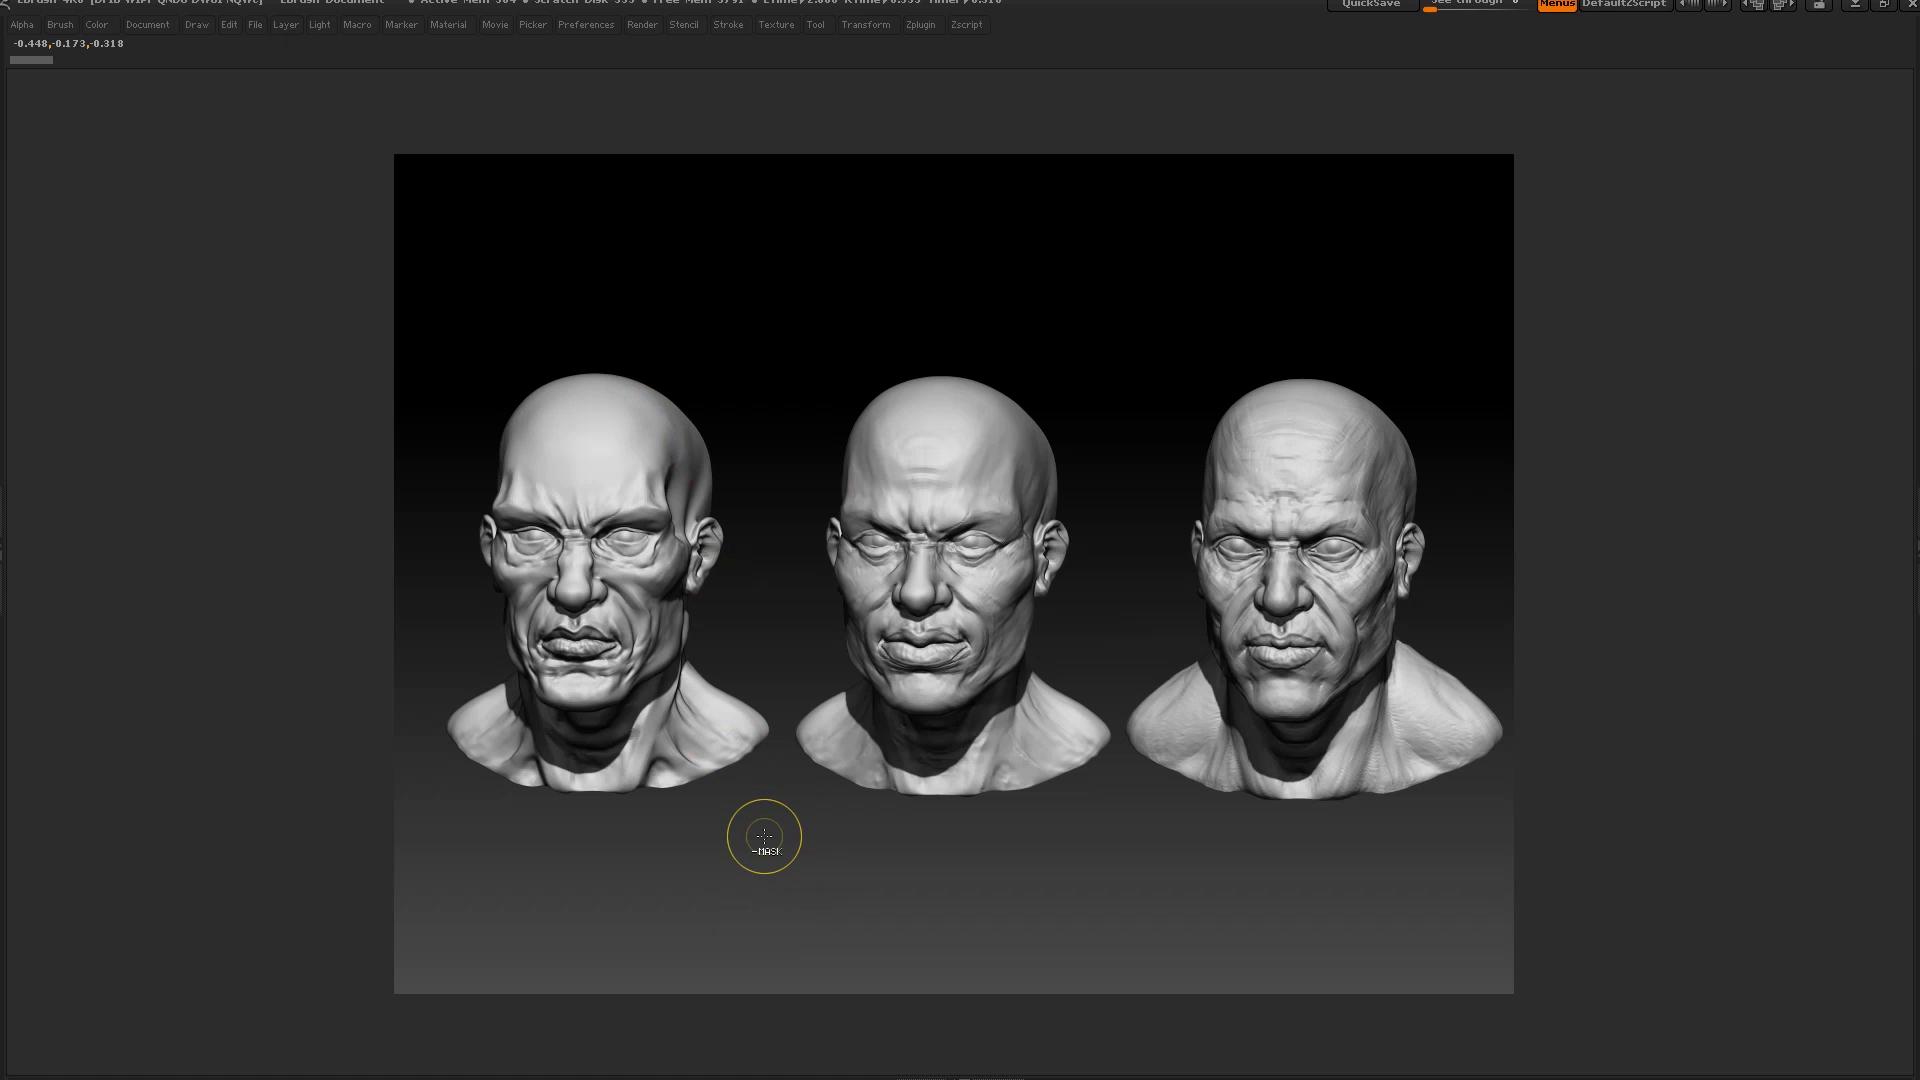Open the Zplugin menu

(920, 25)
